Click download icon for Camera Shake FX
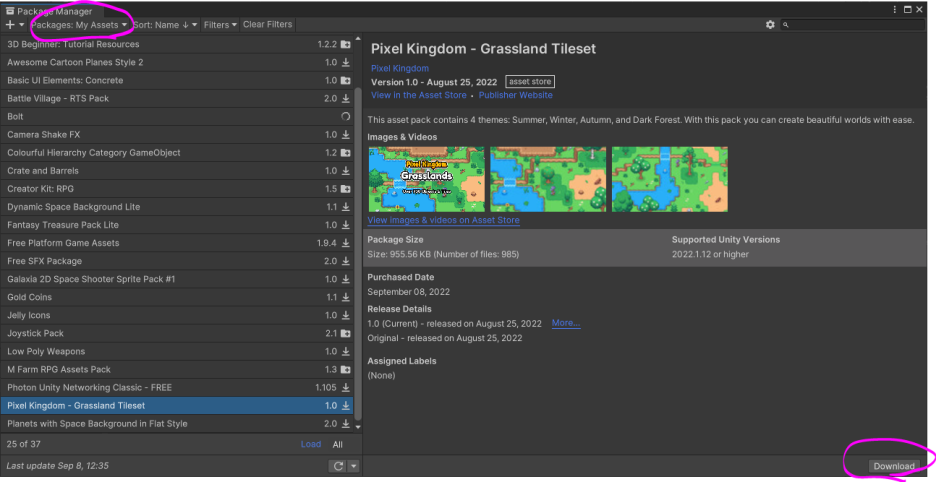Viewport: 936px width, 482px height. 346,134
